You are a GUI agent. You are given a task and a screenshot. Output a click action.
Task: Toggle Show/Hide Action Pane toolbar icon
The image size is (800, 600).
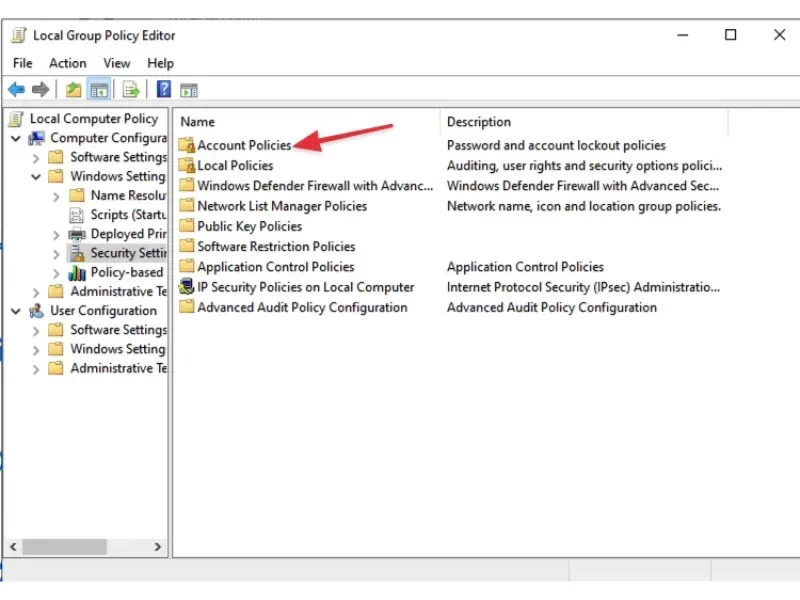(x=189, y=90)
